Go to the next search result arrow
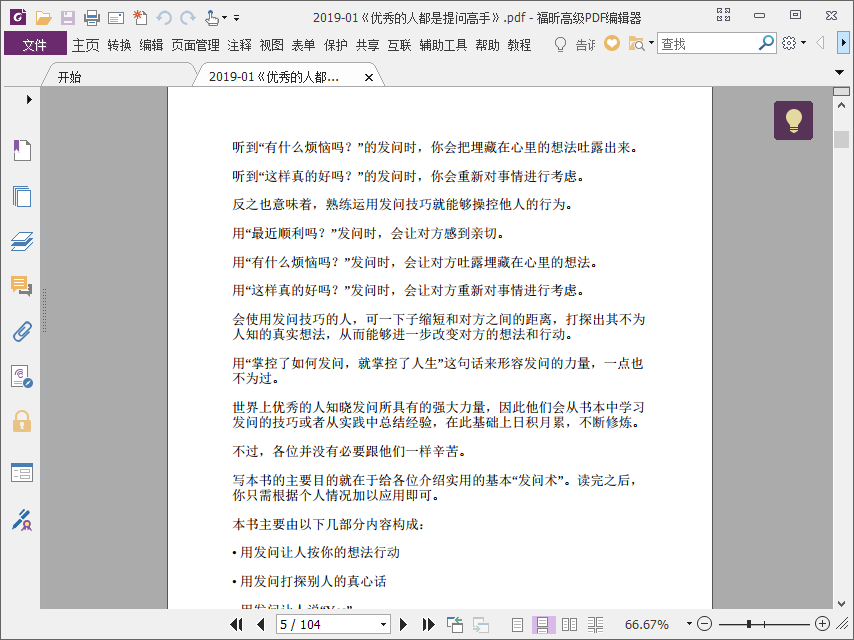This screenshot has height=640, width=854. click(x=843, y=42)
